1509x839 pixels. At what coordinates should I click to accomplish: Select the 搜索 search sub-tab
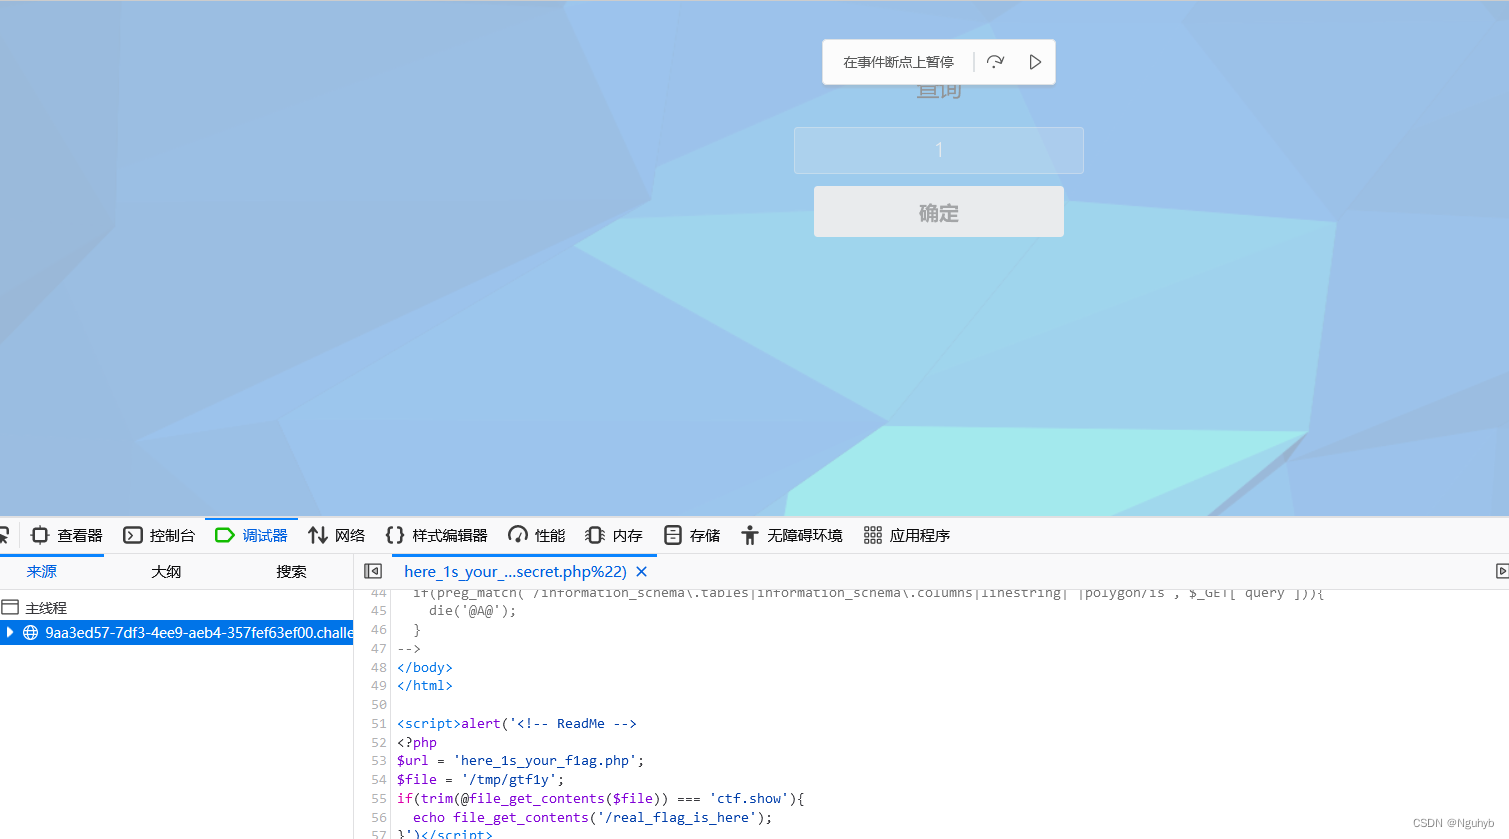(x=291, y=572)
